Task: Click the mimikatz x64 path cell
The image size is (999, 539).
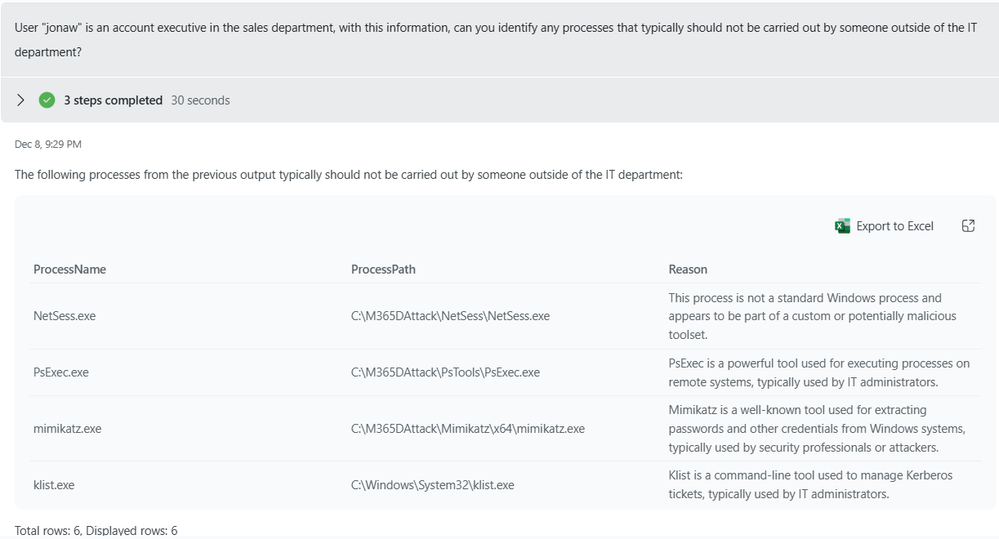Action: pos(468,429)
